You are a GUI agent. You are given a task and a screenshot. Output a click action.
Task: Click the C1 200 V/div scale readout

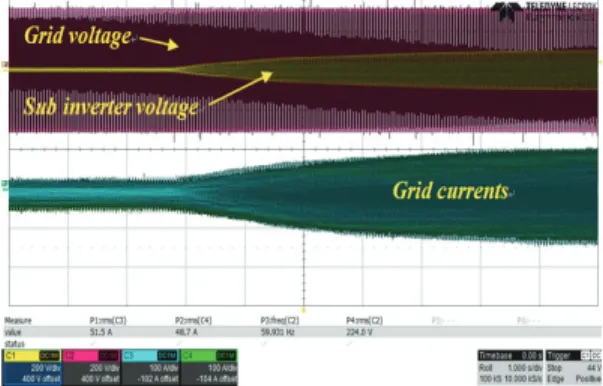(x=45, y=368)
